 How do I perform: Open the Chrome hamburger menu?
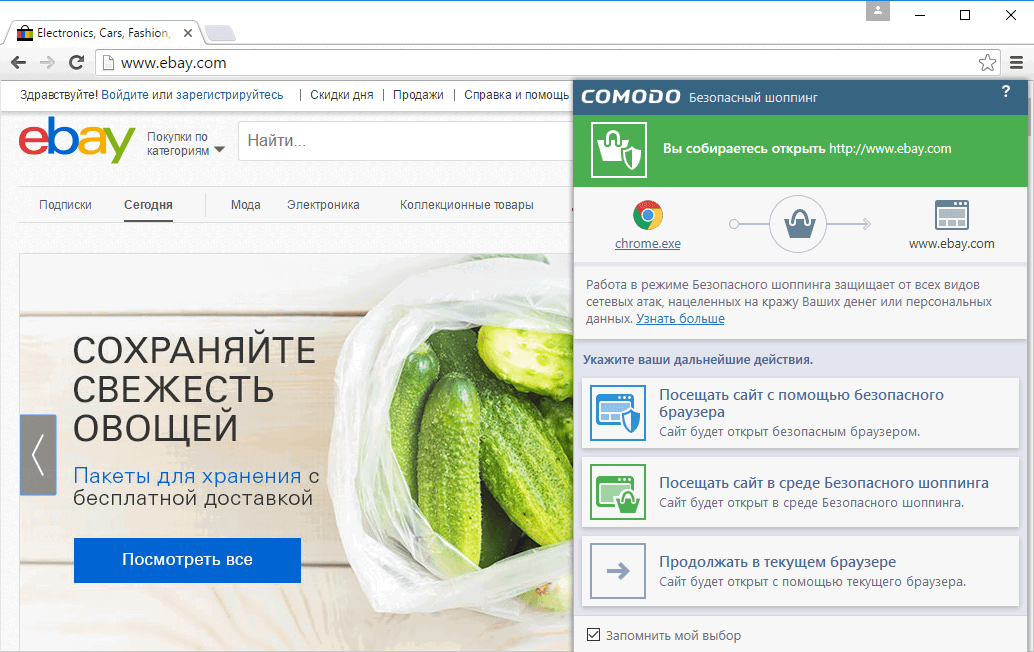tap(1016, 63)
